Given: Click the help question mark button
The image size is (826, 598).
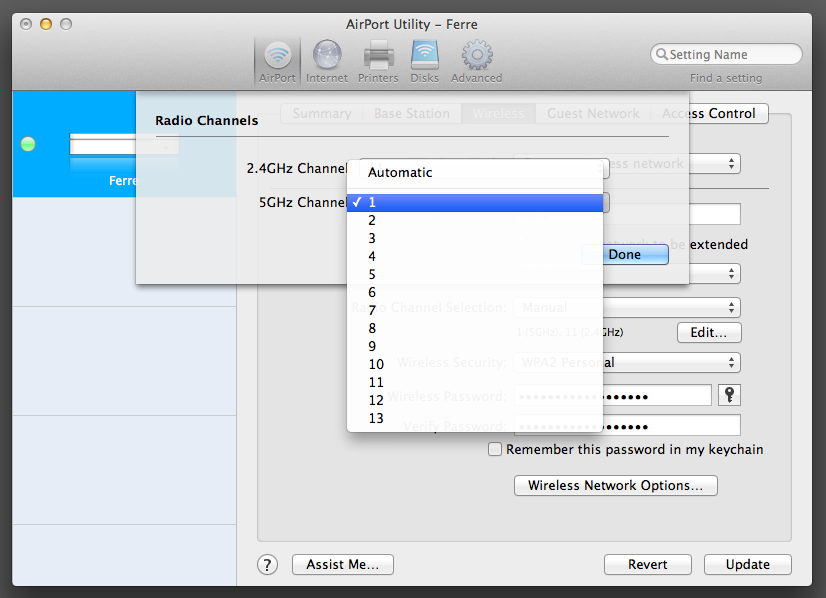Looking at the screenshot, I should 268,565.
